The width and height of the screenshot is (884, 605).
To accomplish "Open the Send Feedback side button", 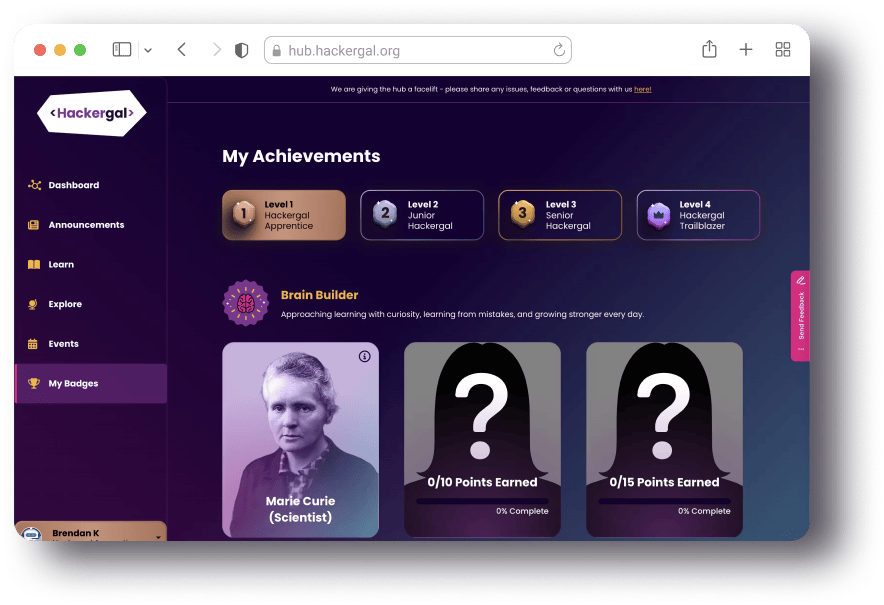I will click(x=801, y=316).
